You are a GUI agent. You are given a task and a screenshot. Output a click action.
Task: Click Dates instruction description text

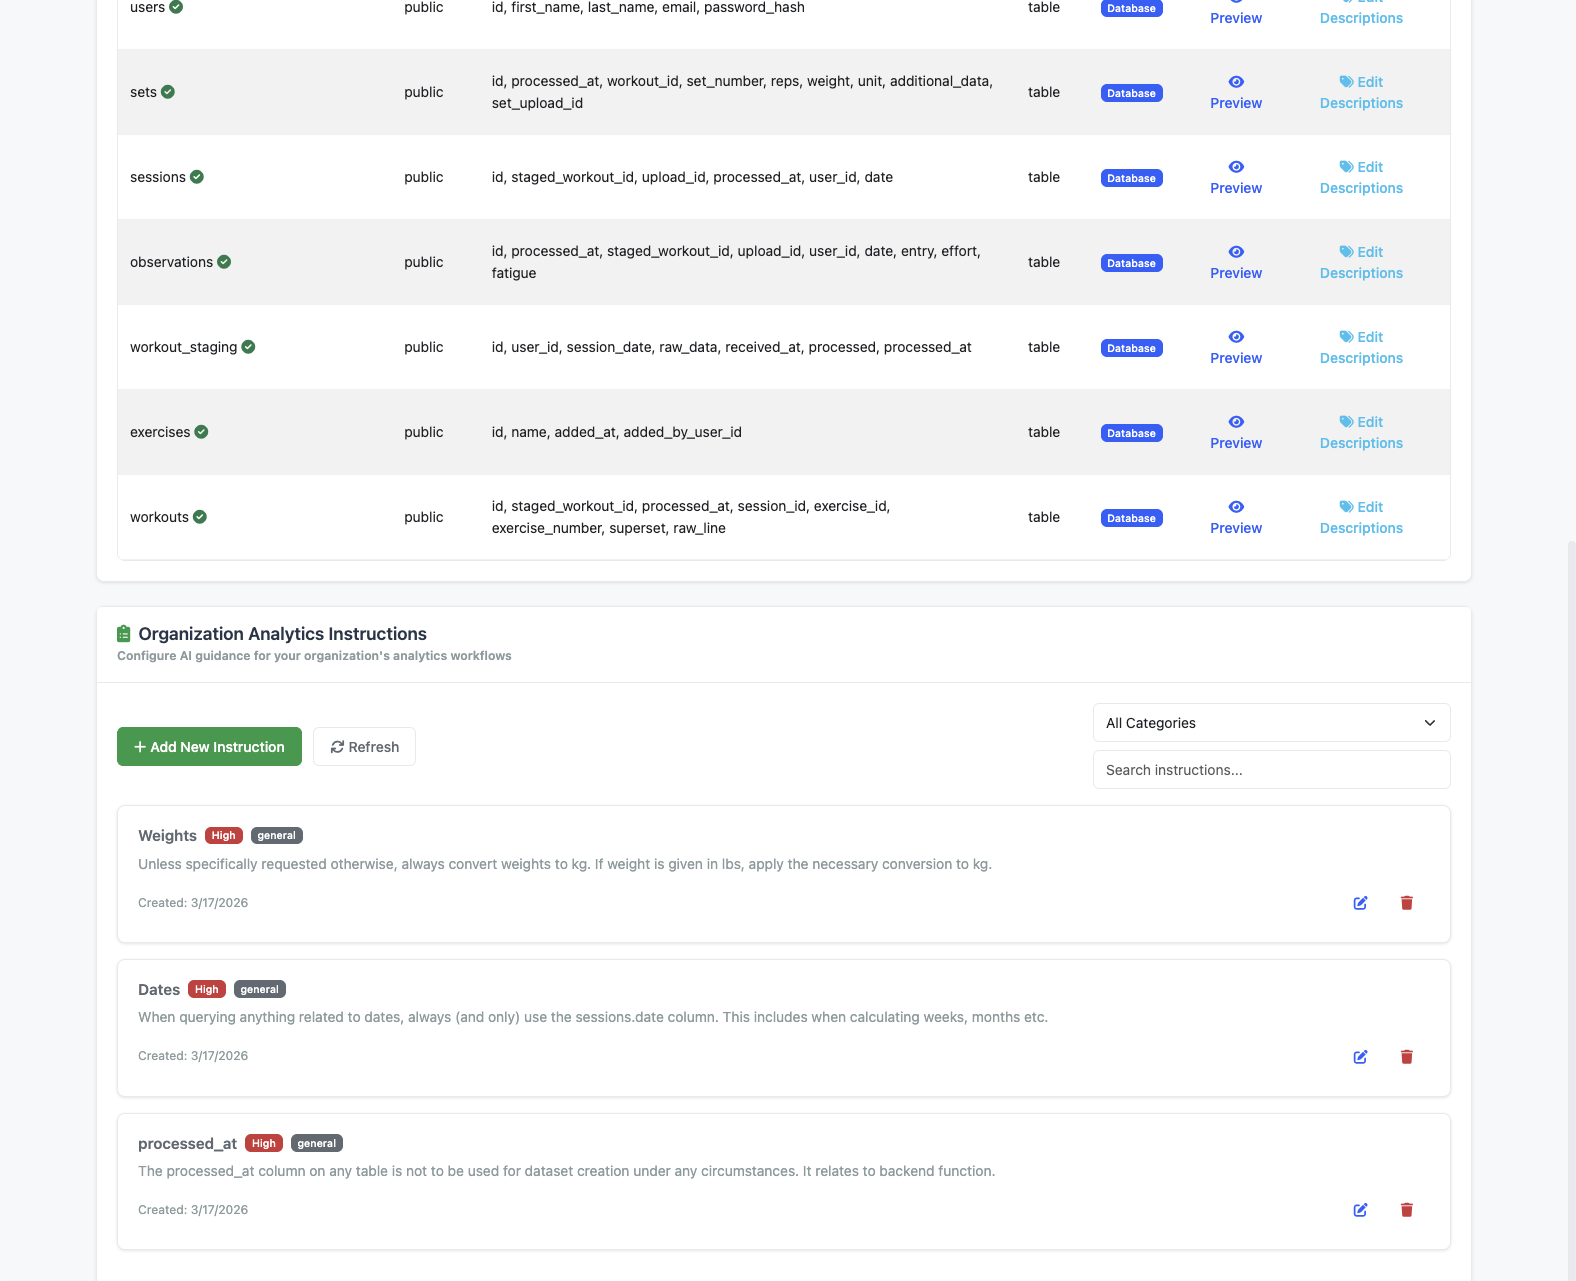[x=593, y=1017]
